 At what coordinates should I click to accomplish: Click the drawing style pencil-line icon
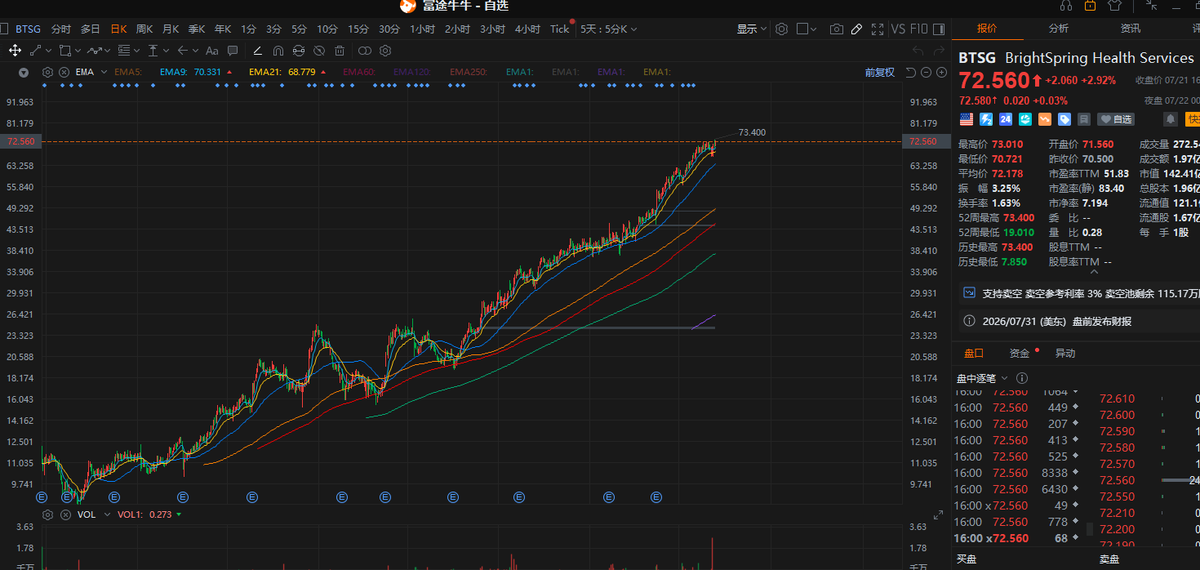point(257,51)
